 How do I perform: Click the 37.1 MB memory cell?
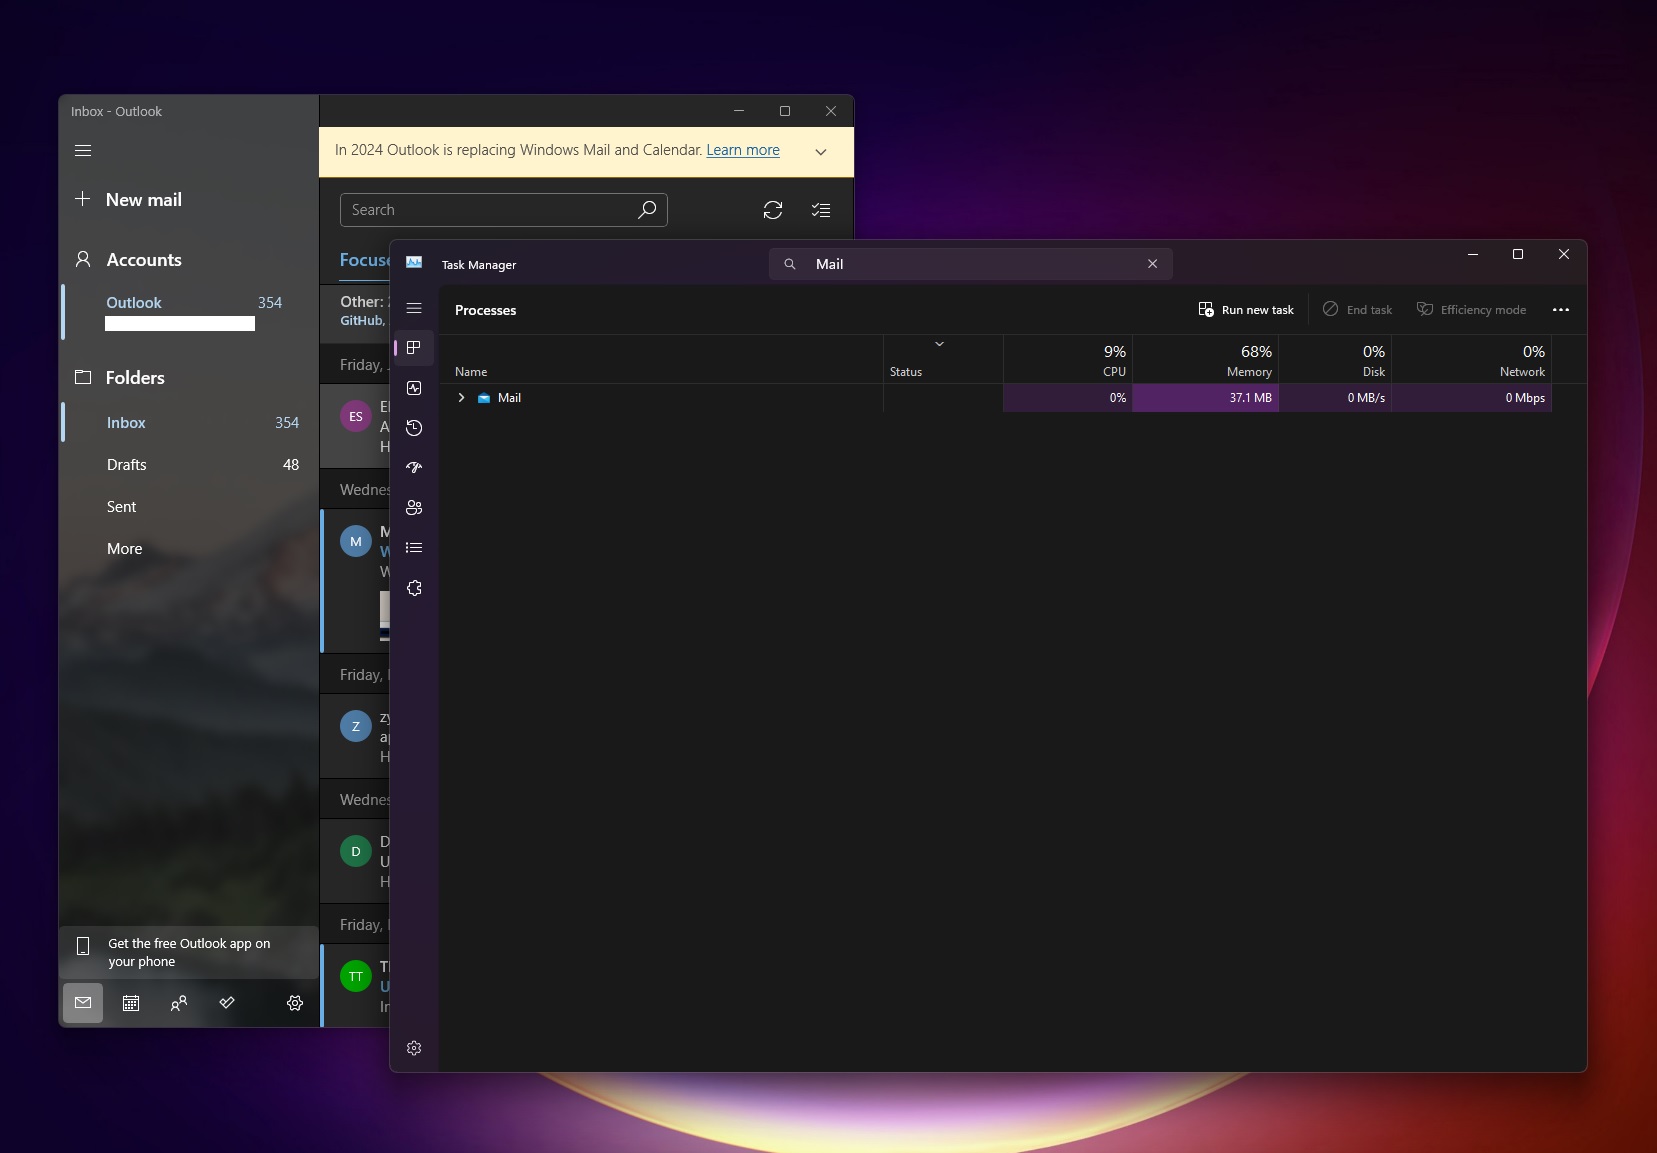point(1205,398)
